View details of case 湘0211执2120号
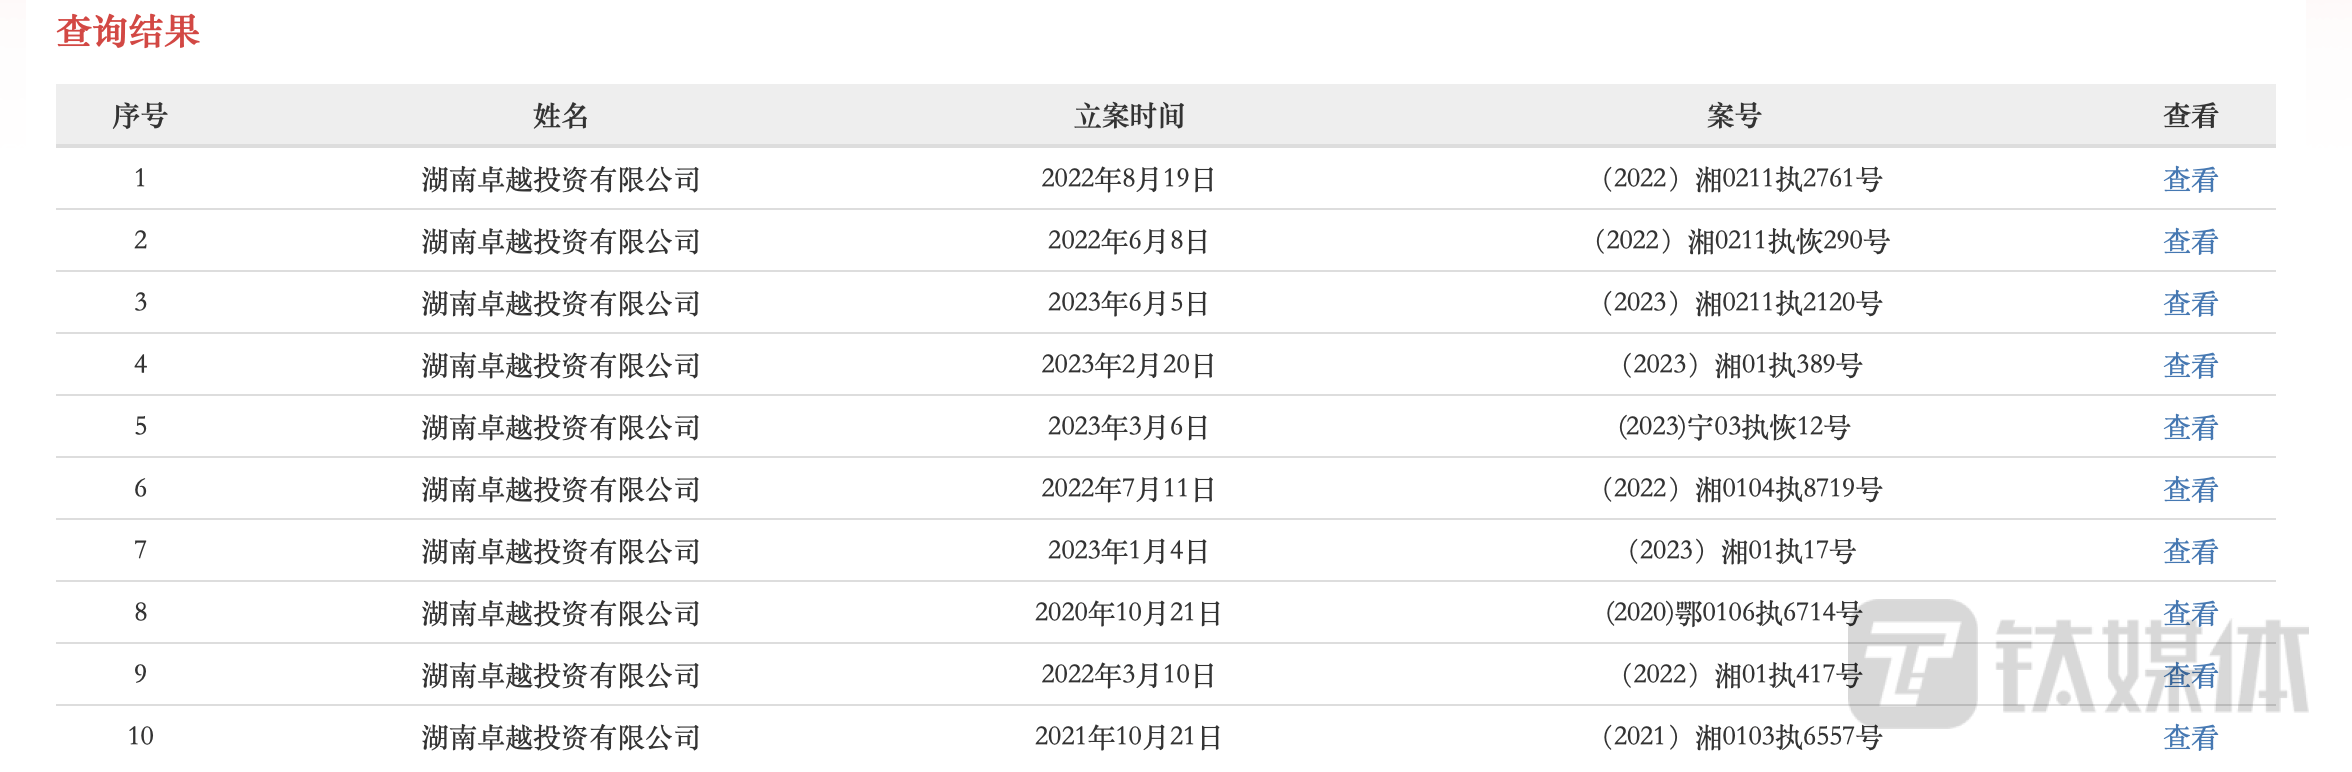 tap(2190, 303)
